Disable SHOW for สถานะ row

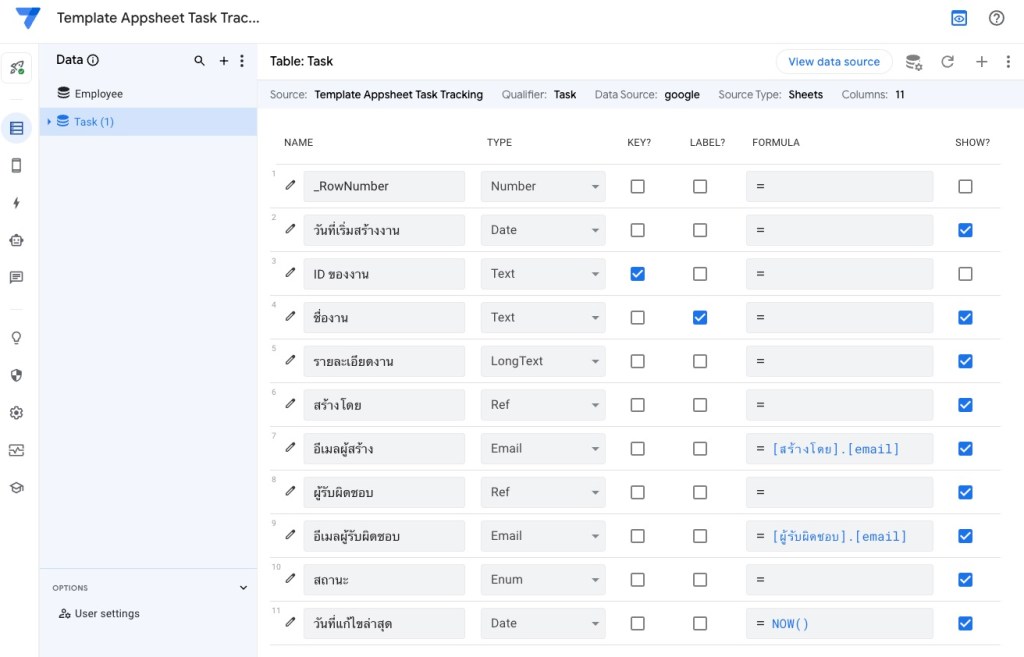(965, 579)
